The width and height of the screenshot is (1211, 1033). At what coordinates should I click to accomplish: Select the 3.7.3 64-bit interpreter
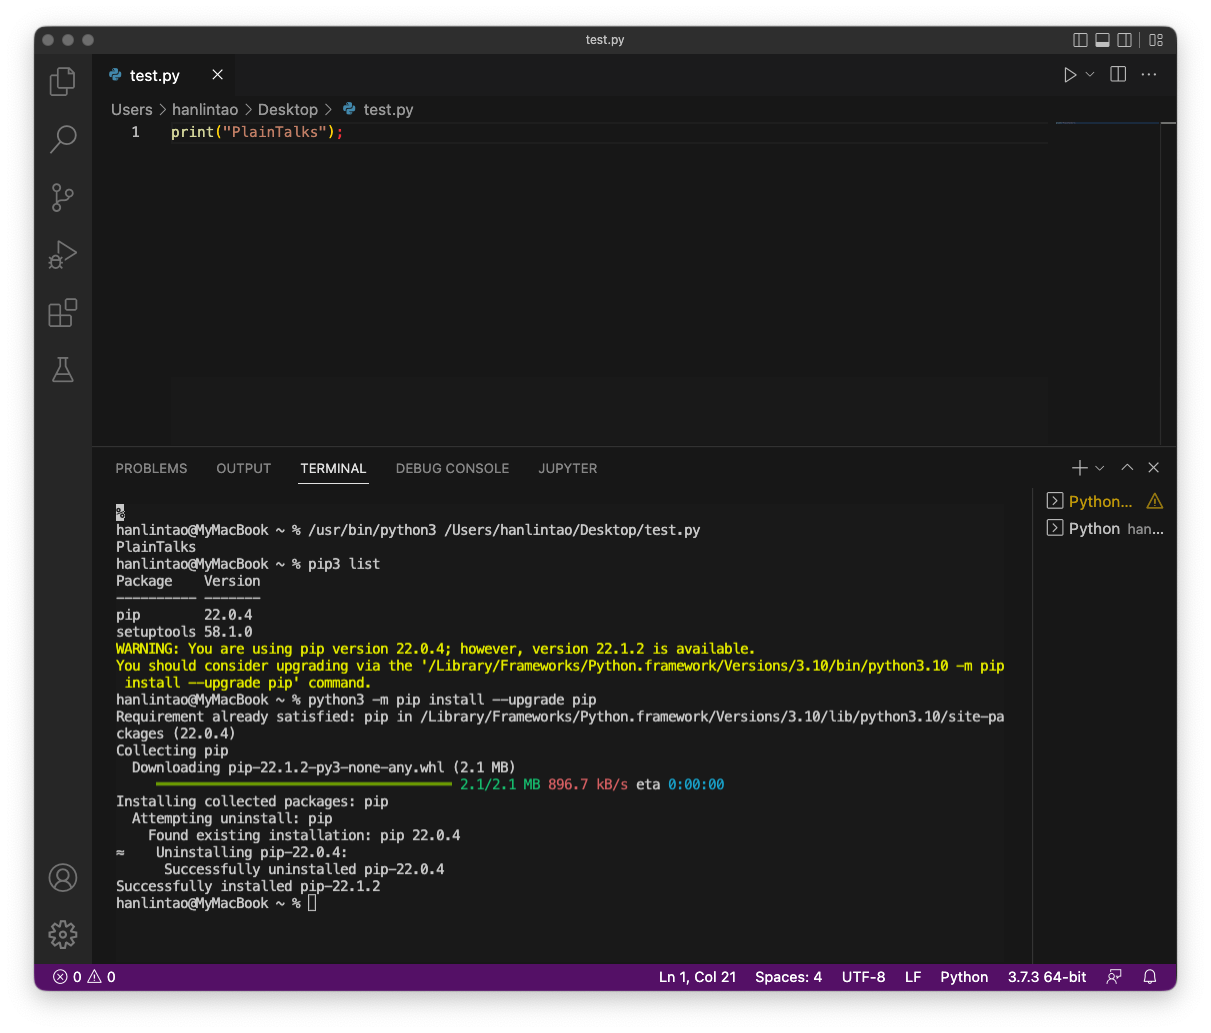pos(1047,977)
